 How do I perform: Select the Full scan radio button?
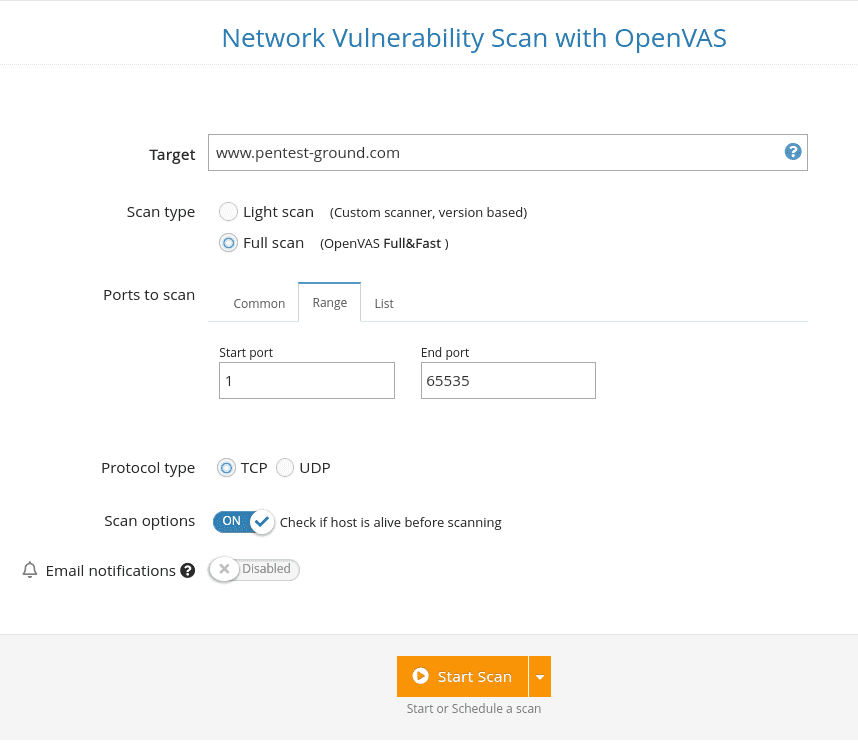click(228, 242)
